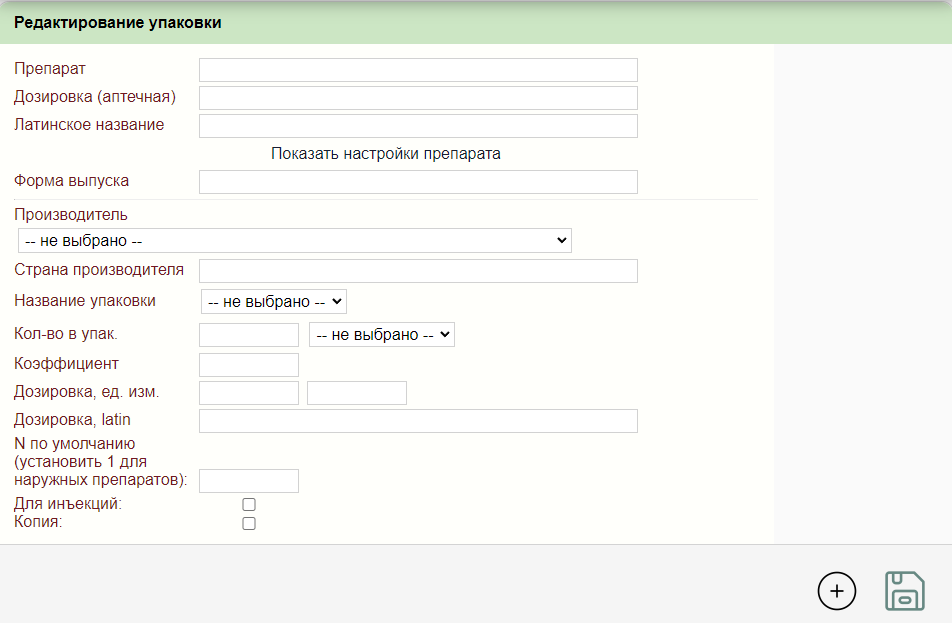This screenshot has height=623, width=952.
Task: Open the unit dropdown beside Кол-во в упак.
Action: (x=382, y=335)
